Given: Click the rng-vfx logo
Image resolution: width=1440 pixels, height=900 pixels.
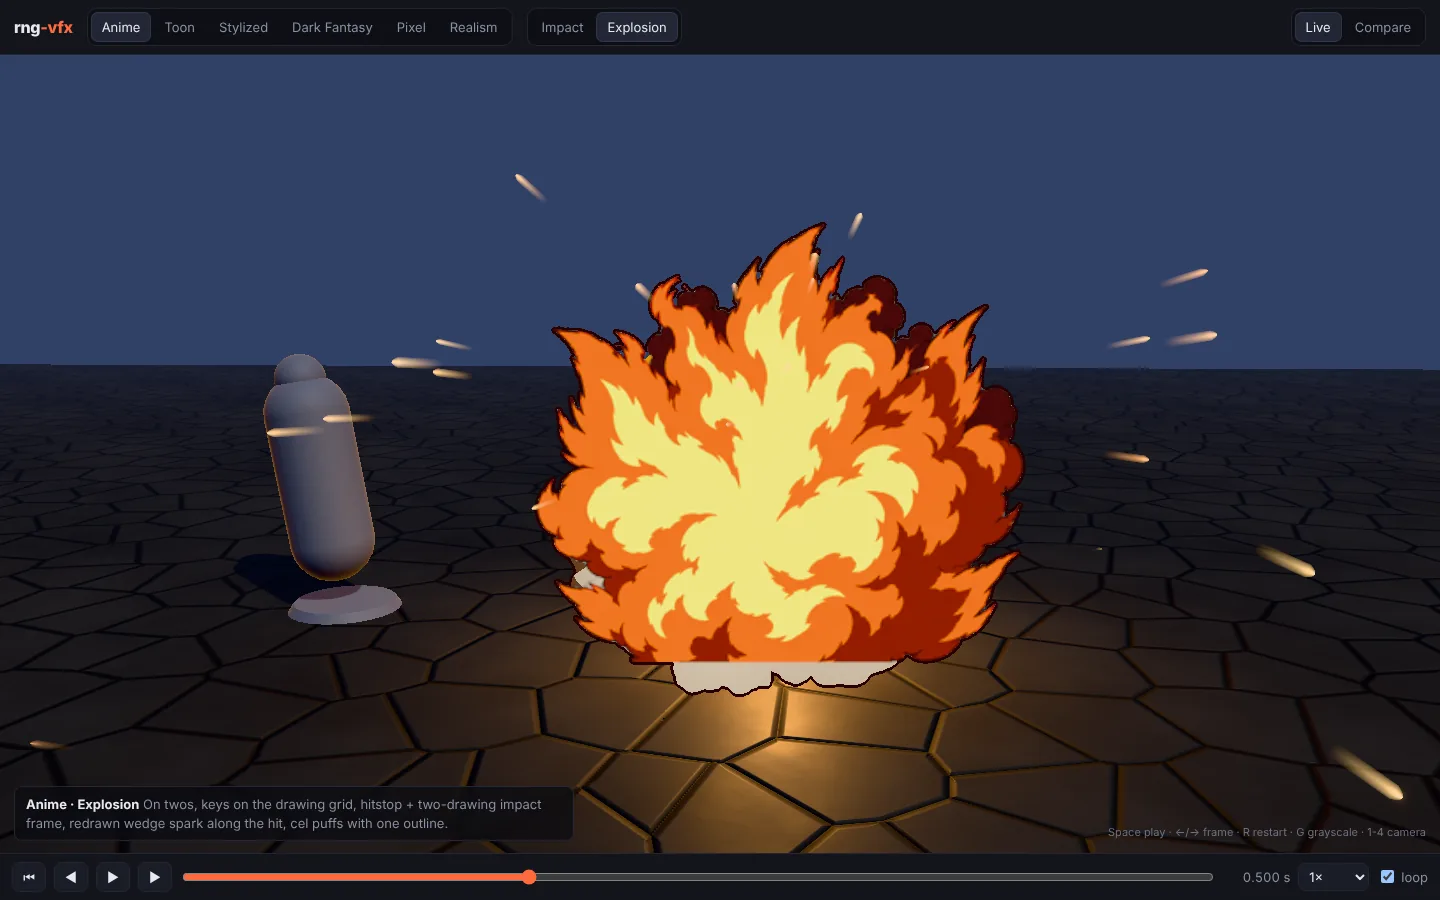Looking at the screenshot, I should click(x=43, y=27).
